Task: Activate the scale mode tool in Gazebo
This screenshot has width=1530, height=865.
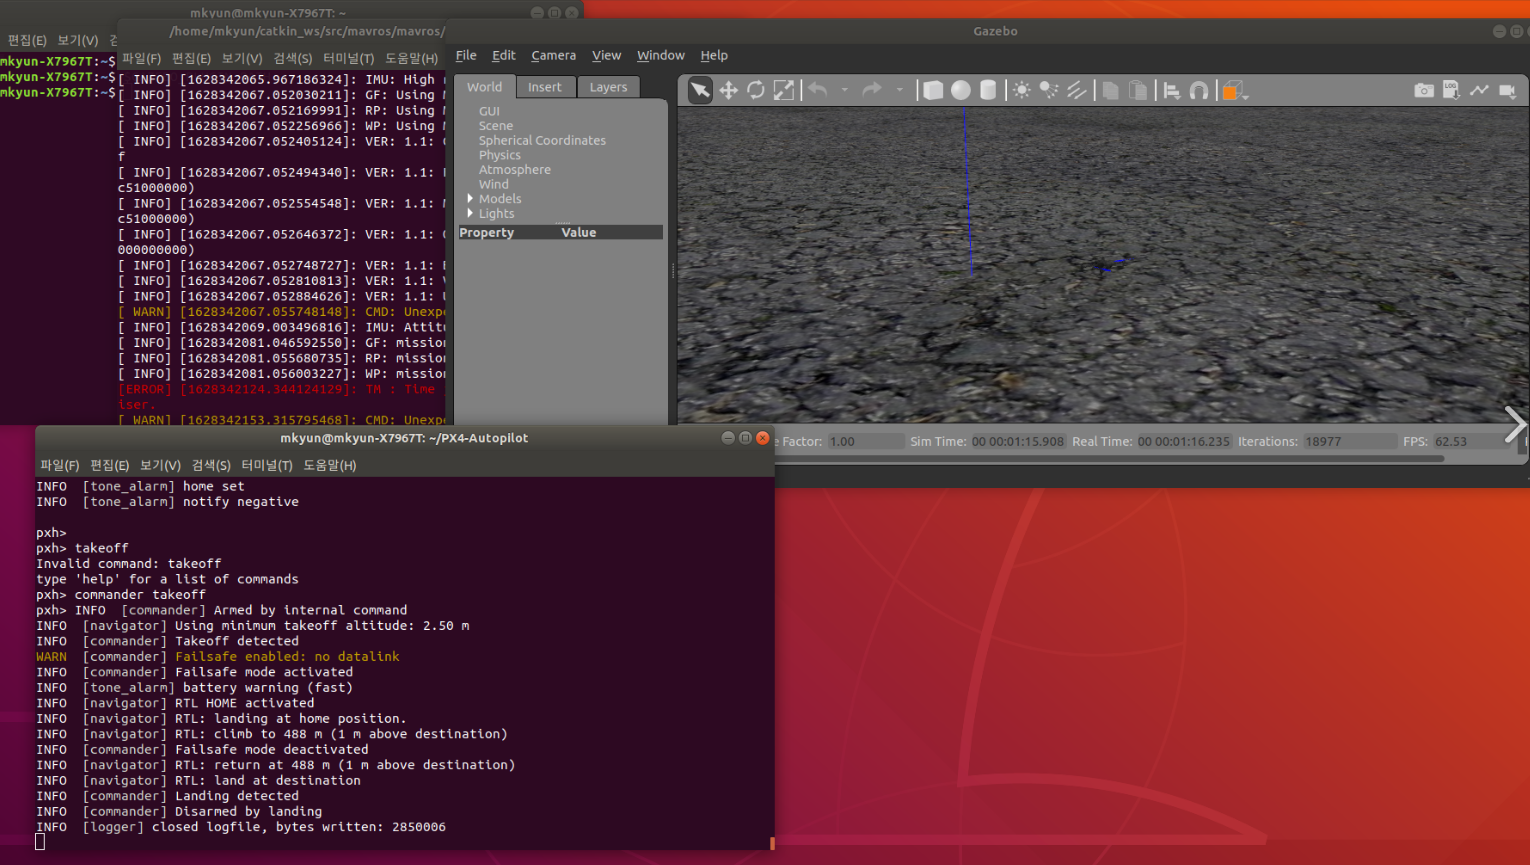Action: point(784,90)
